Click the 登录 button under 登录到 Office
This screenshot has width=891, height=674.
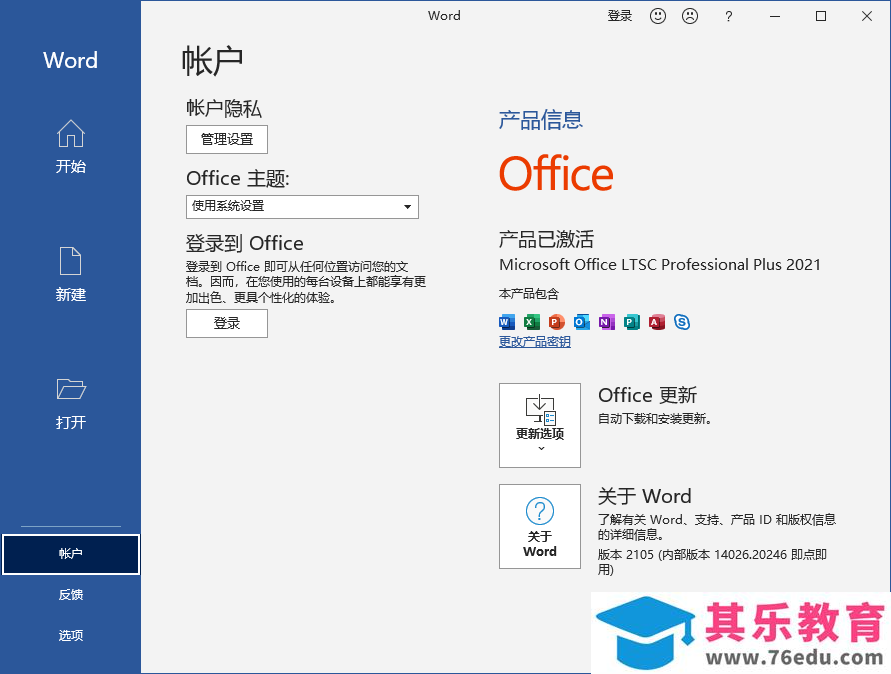(x=227, y=323)
